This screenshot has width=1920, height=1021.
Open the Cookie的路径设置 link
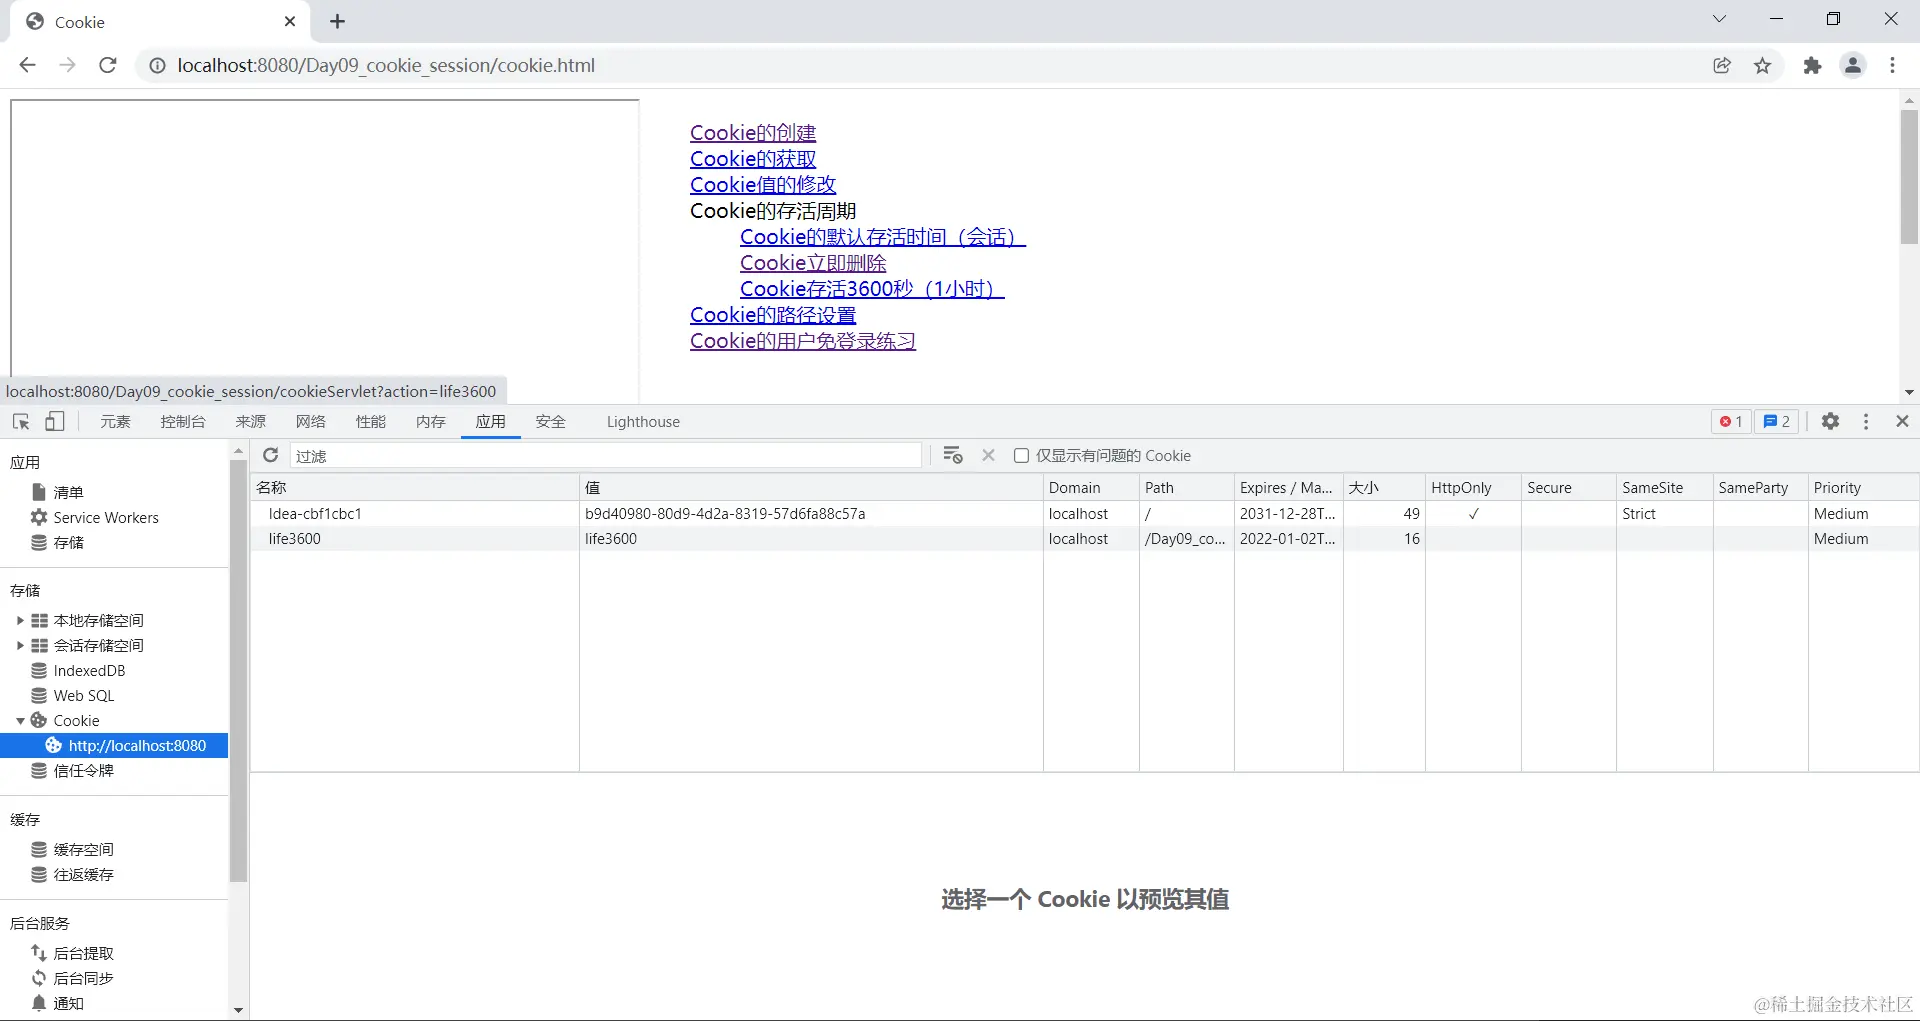click(773, 315)
